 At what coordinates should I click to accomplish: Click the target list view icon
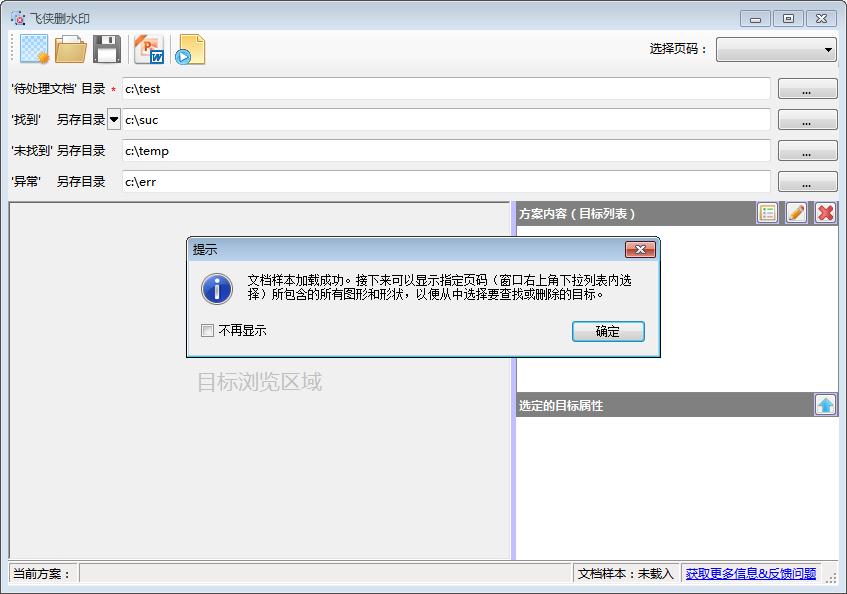pos(767,212)
